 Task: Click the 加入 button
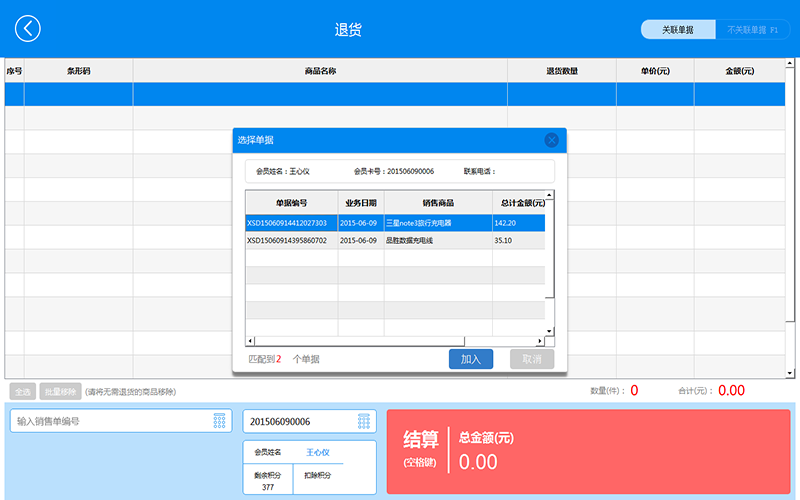(470, 359)
